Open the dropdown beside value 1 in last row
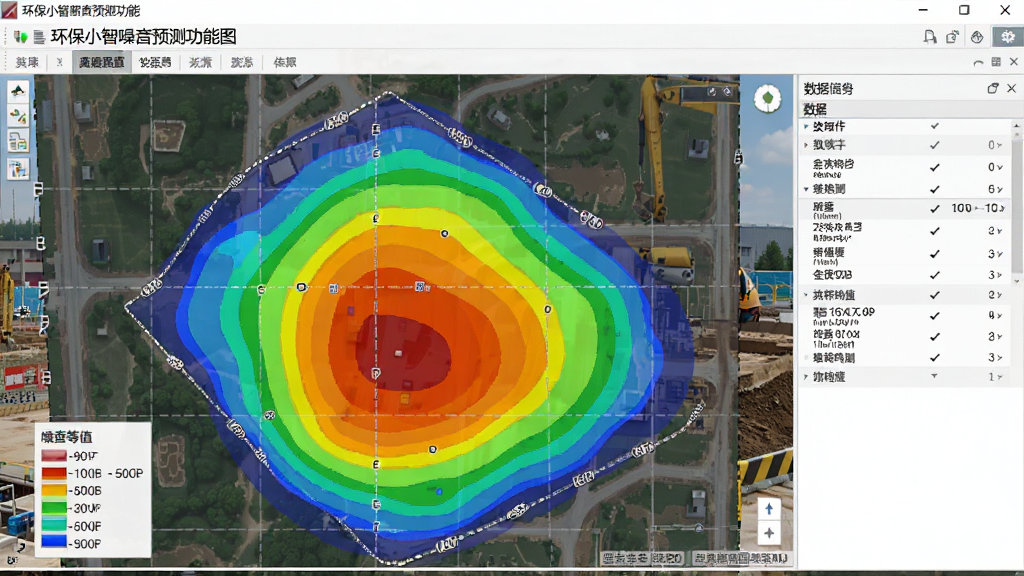This screenshot has width=1024, height=576. (1000, 377)
